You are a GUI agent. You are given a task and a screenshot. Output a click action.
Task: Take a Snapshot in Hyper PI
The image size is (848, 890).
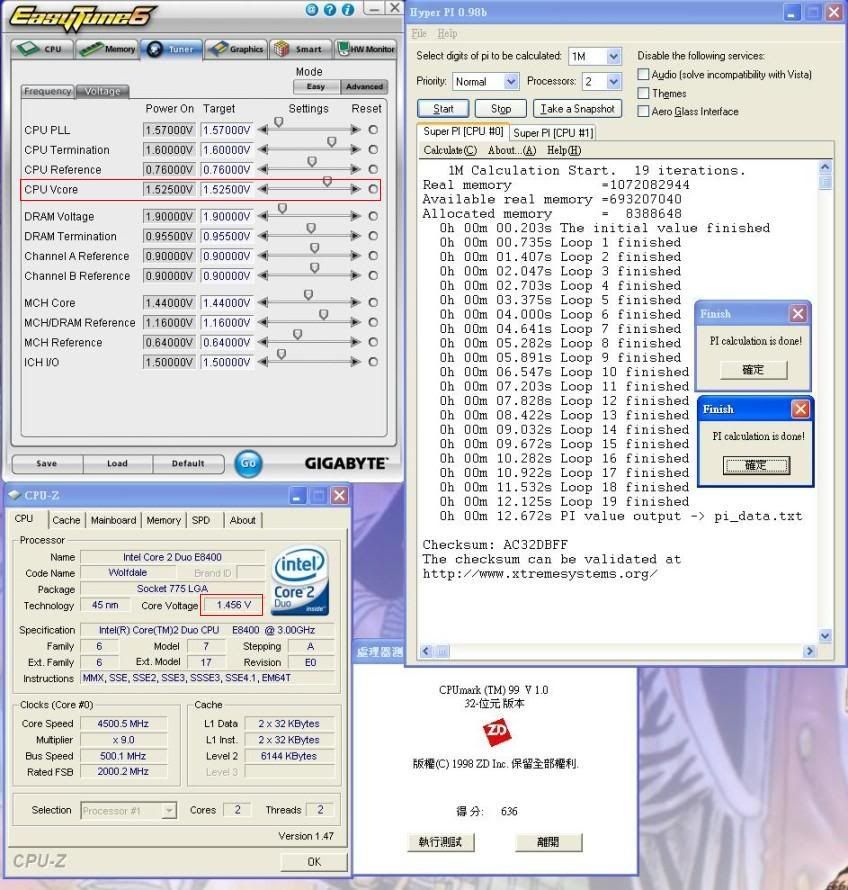coord(577,108)
